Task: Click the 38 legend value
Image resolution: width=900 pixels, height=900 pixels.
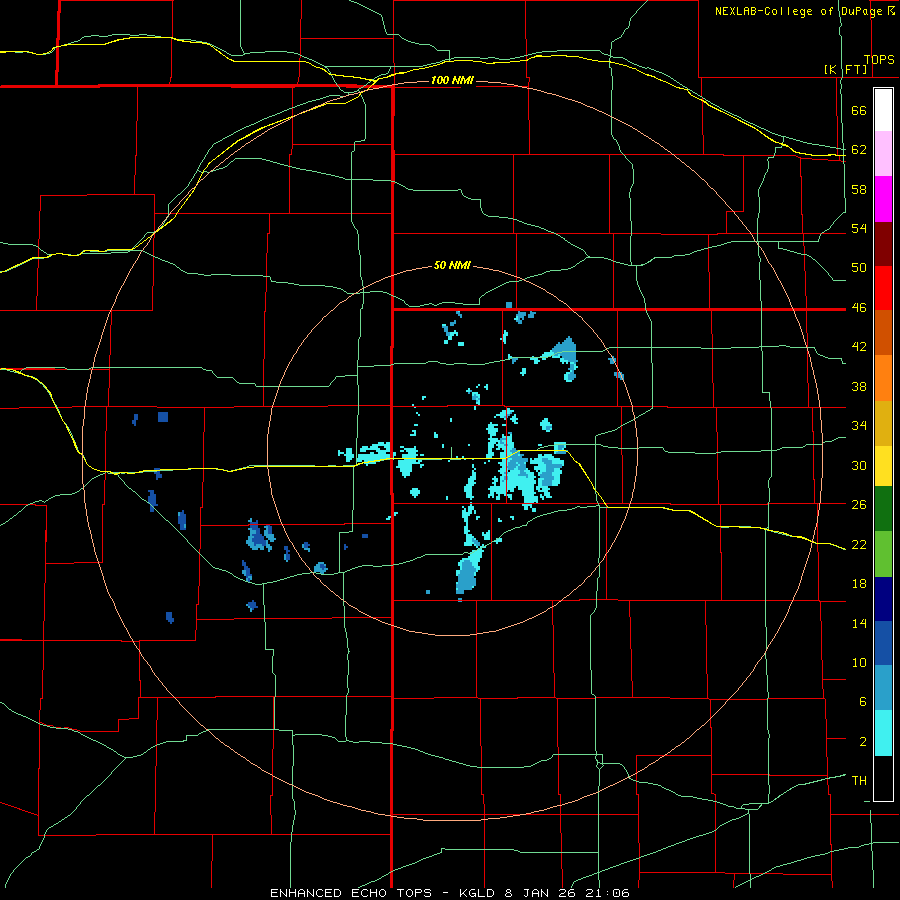Action: [x=859, y=386]
